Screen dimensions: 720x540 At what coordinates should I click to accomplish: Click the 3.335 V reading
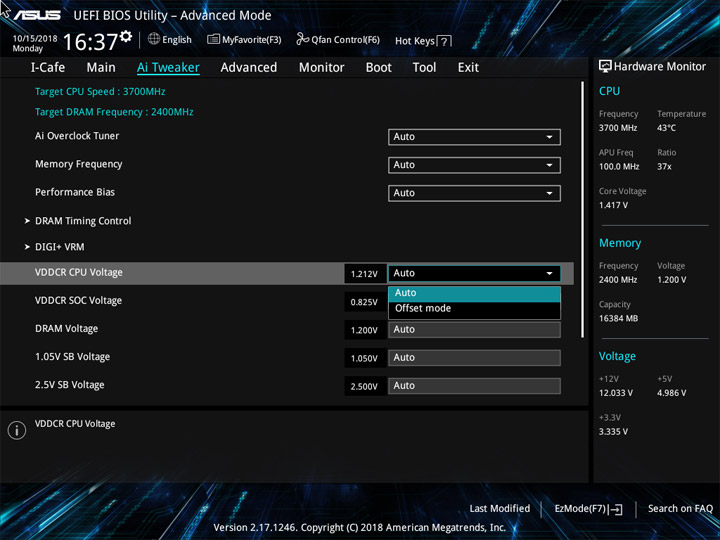tap(613, 432)
